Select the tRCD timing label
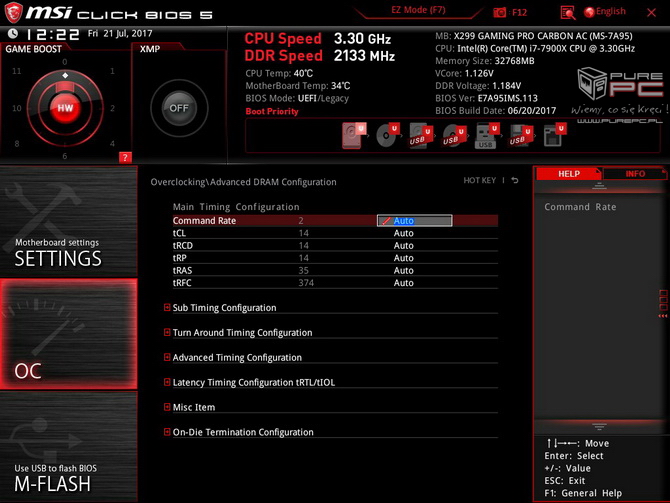 [182, 245]
